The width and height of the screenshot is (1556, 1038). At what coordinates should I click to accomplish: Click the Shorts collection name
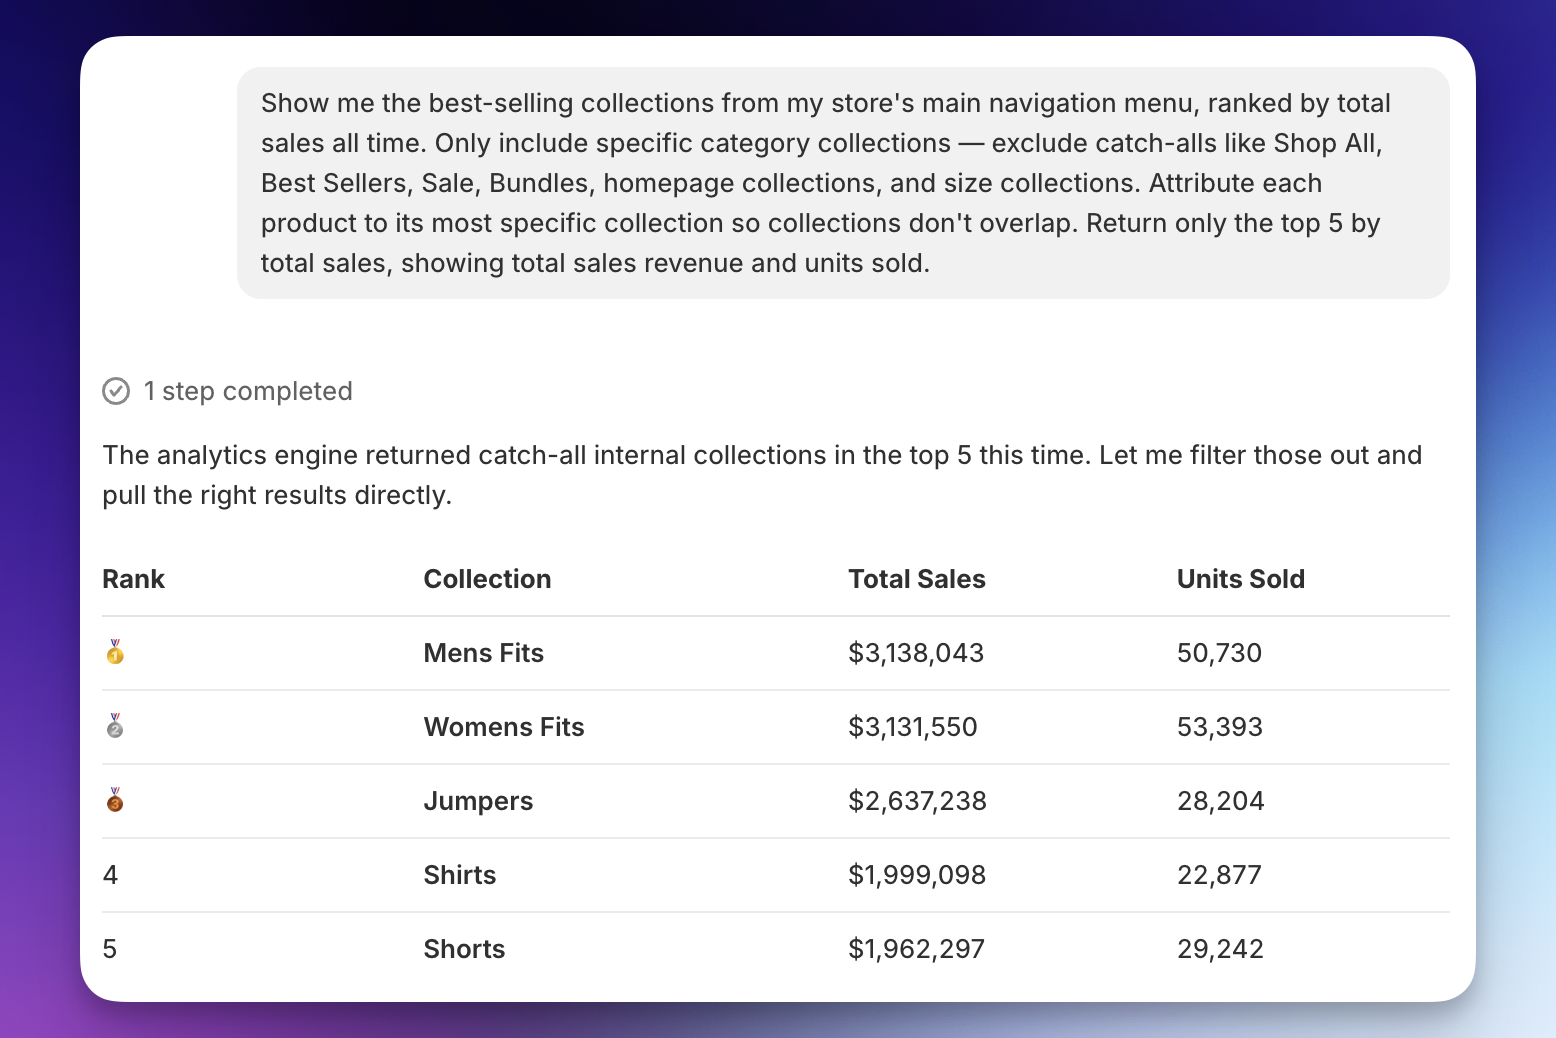[x=464, y=949]
